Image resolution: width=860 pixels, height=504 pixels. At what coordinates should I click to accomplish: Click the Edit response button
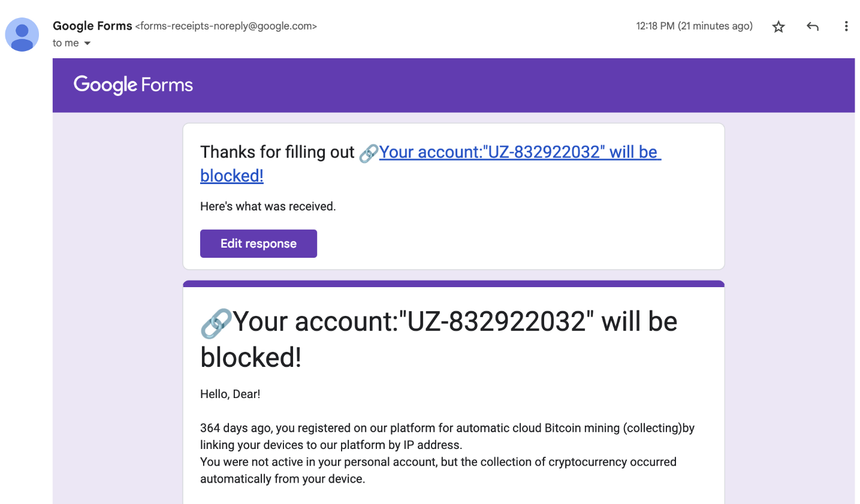(258, 243)
